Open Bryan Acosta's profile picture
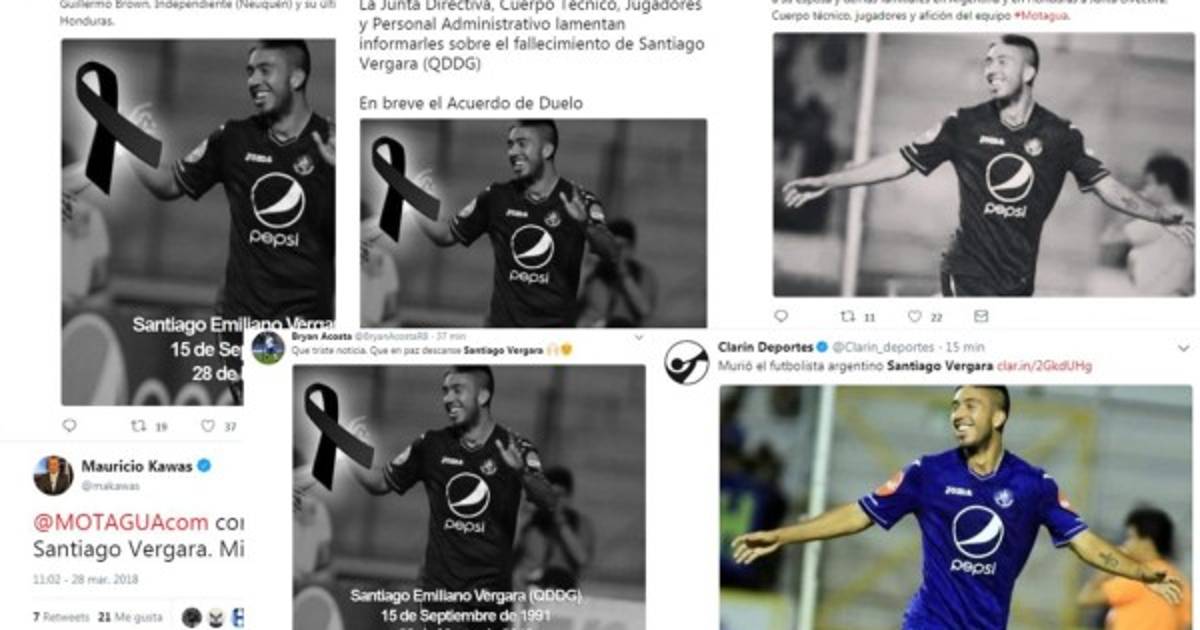 click(268, 348)
